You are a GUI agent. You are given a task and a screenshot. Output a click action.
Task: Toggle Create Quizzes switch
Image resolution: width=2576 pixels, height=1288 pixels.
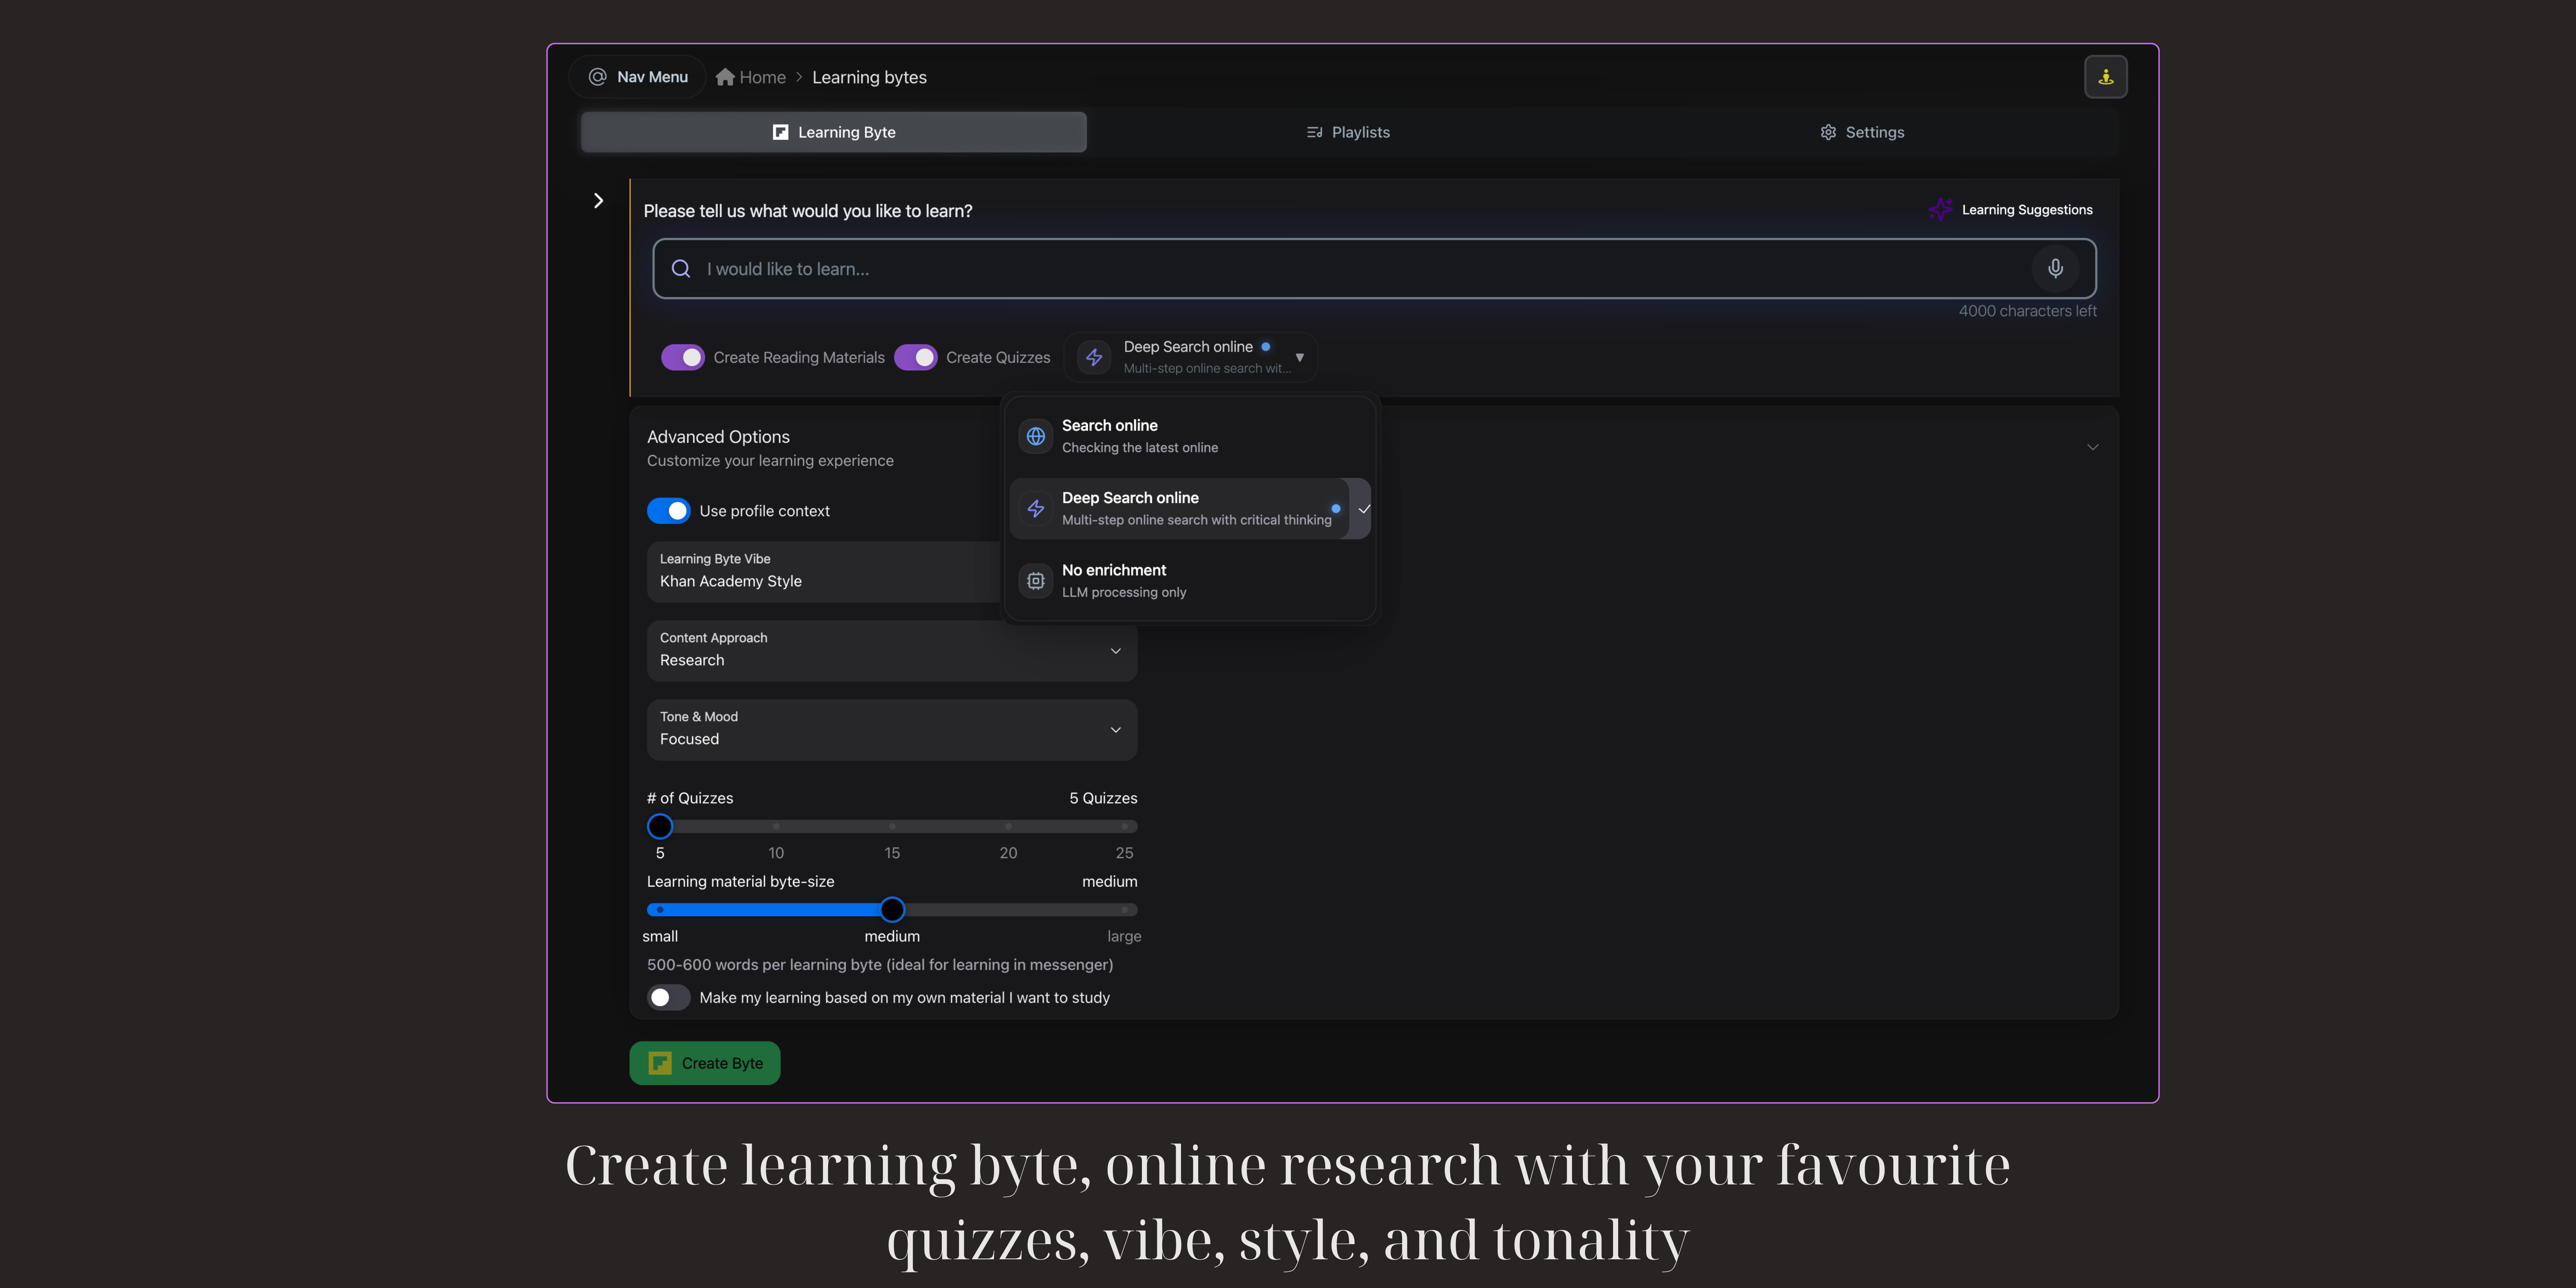pyautogui.click(x=916, y=357)
